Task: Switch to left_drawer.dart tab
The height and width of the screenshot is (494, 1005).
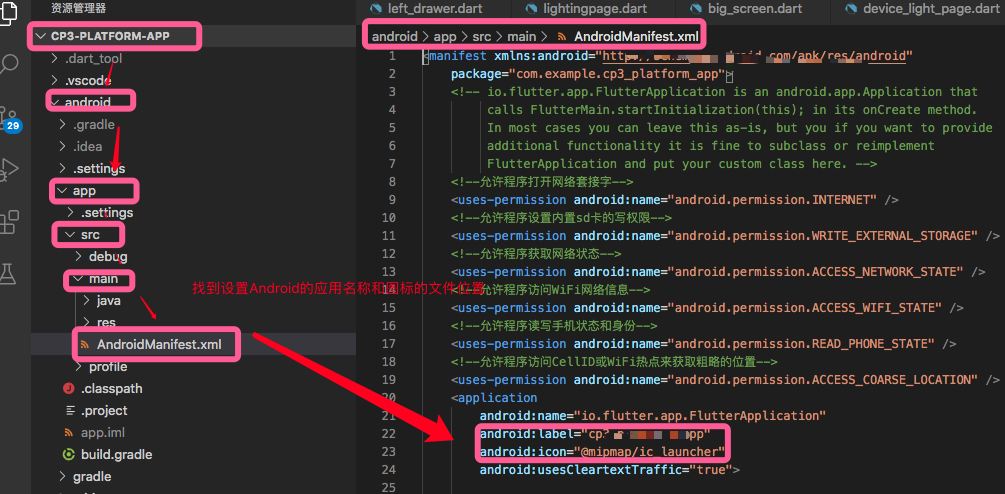Action: point(435,9)
